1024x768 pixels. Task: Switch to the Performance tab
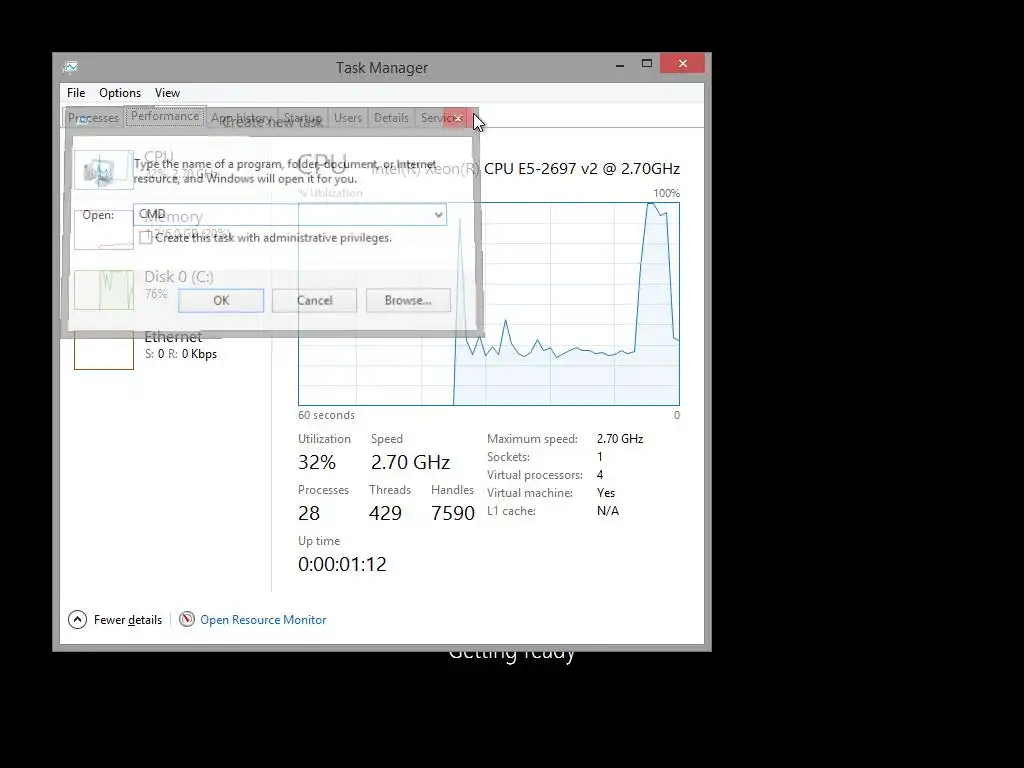coord(165,116)
